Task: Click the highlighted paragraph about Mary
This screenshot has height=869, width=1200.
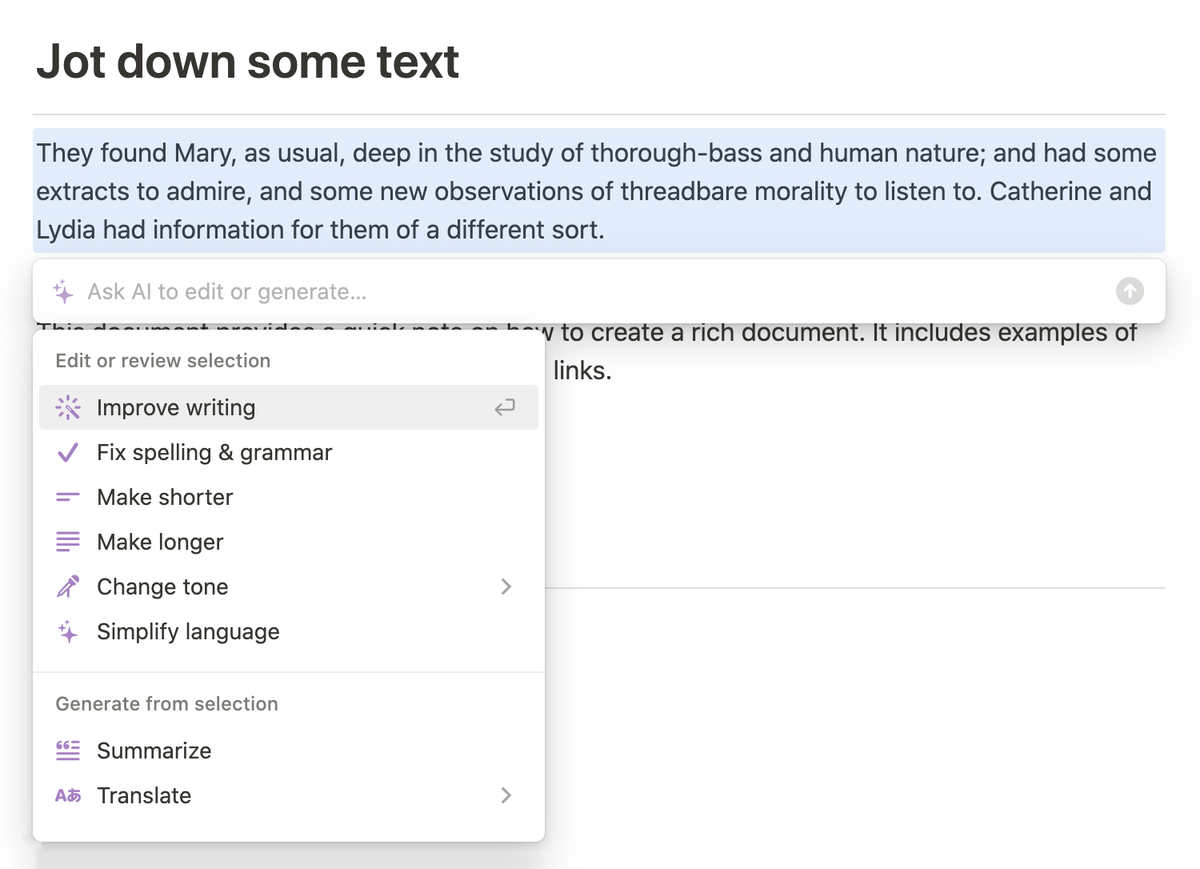Action: 598,191
